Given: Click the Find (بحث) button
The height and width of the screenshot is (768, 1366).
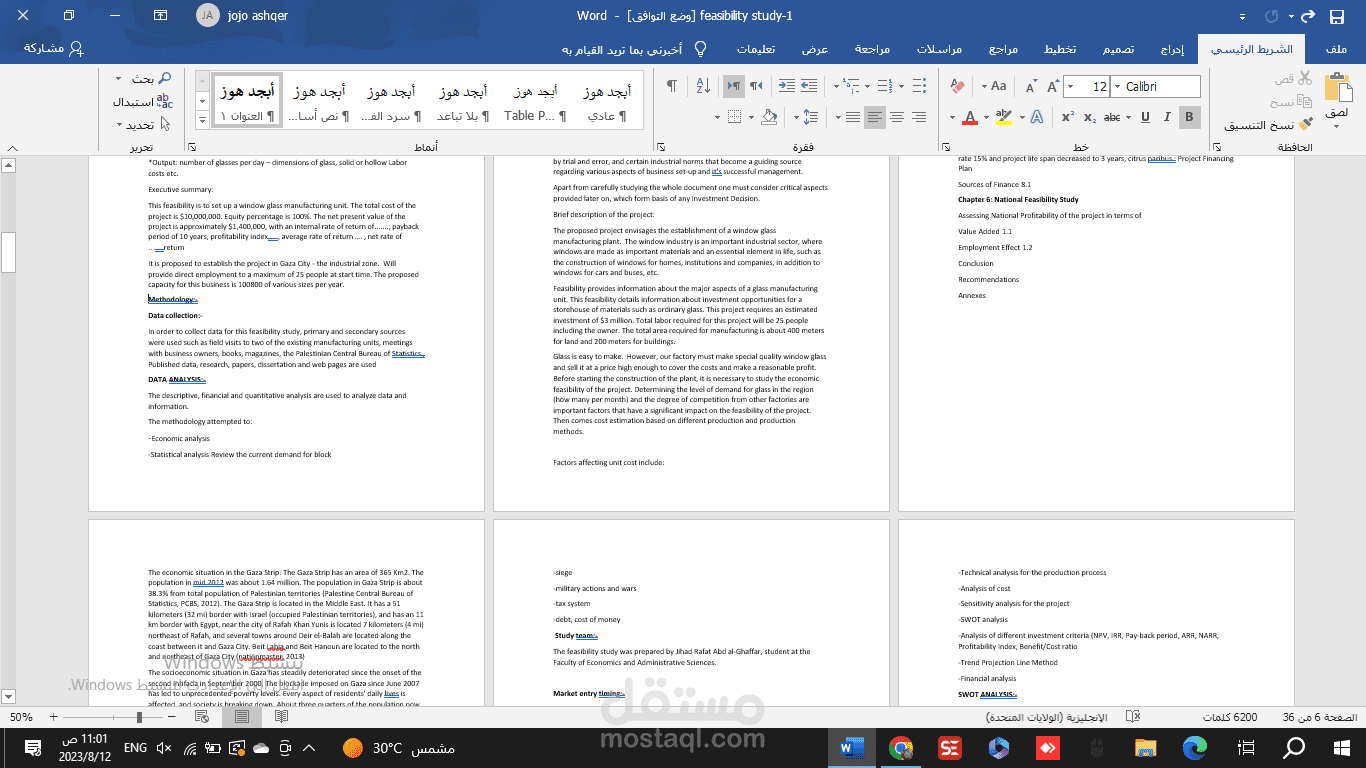Looking at the screenshot, I should click(x=151, y=78).
